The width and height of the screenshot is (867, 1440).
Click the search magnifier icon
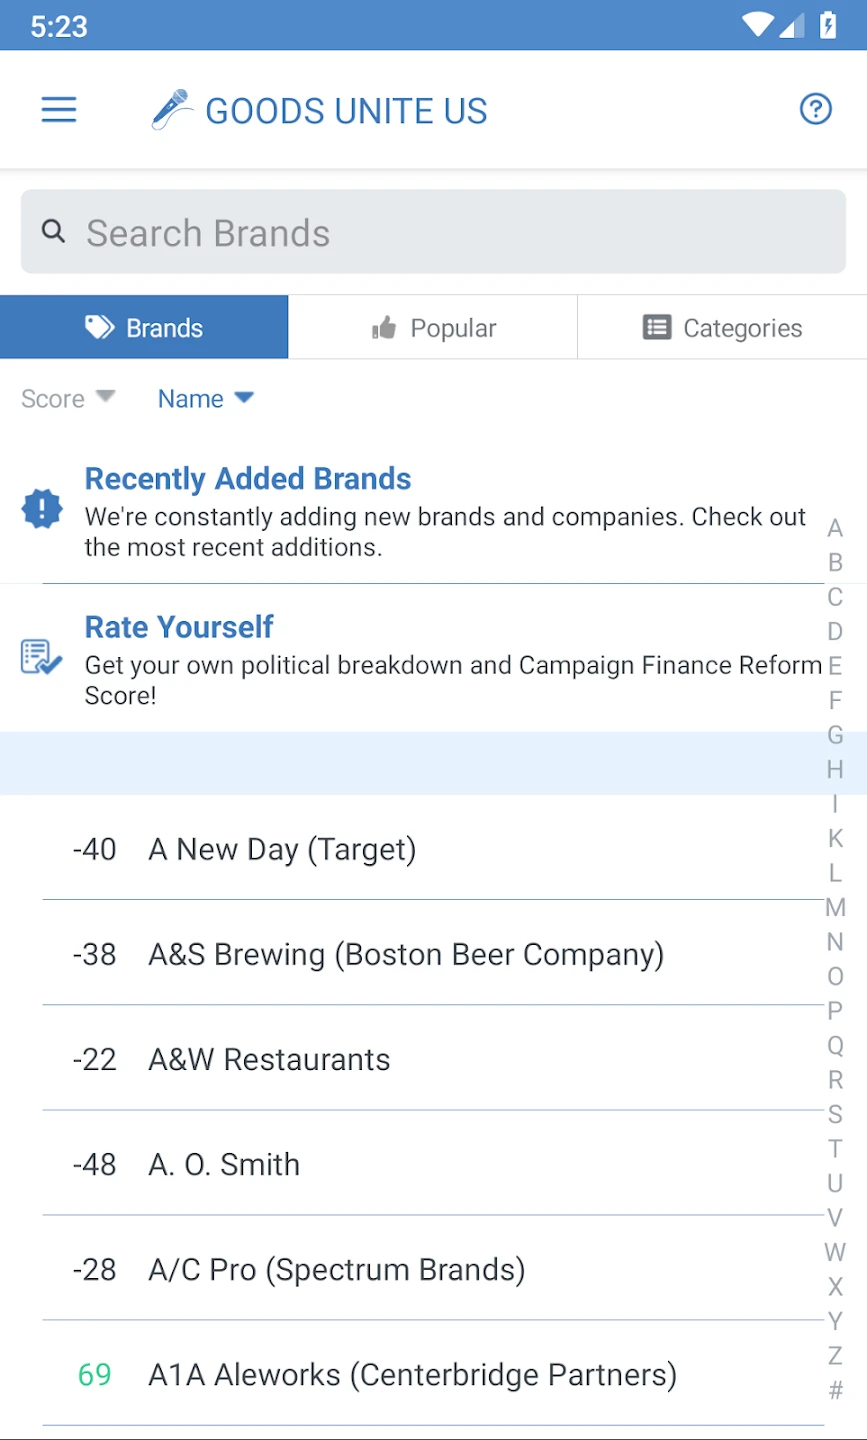click(54, 232)
